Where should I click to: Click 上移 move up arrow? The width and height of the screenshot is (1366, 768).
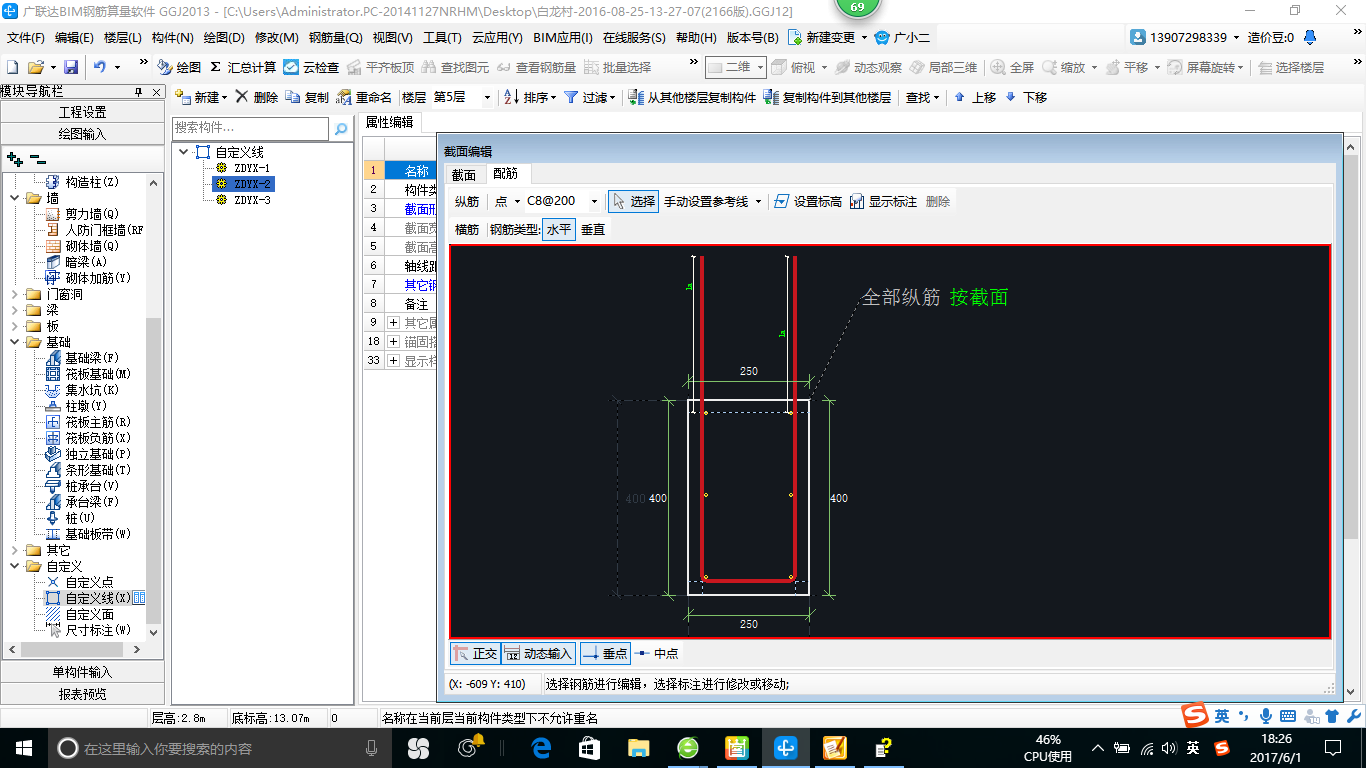[975, 97]
